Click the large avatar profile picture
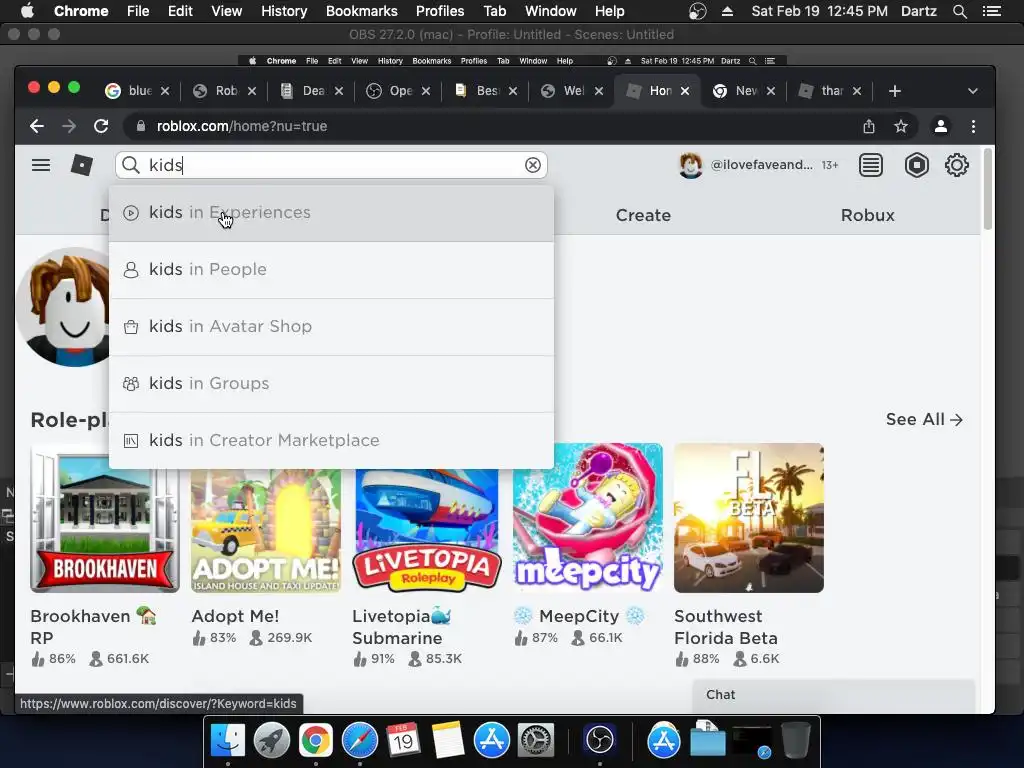 coord(63,307)
